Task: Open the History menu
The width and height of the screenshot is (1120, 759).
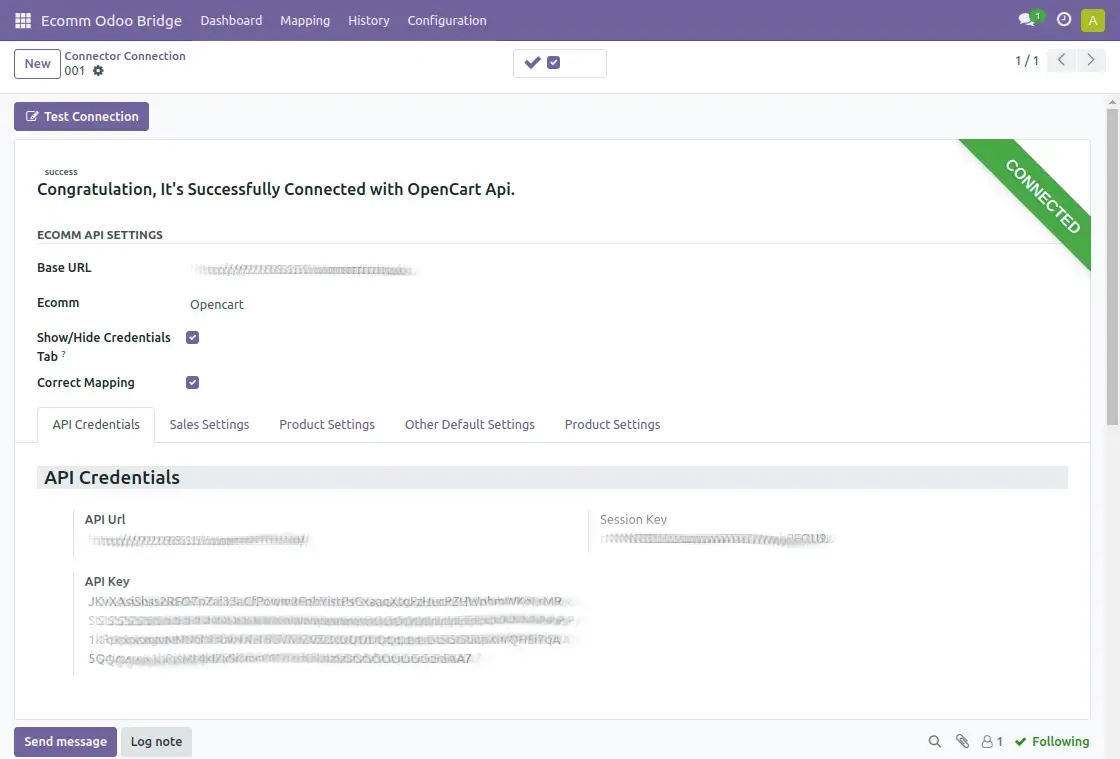Action: (x=368, y=20)
